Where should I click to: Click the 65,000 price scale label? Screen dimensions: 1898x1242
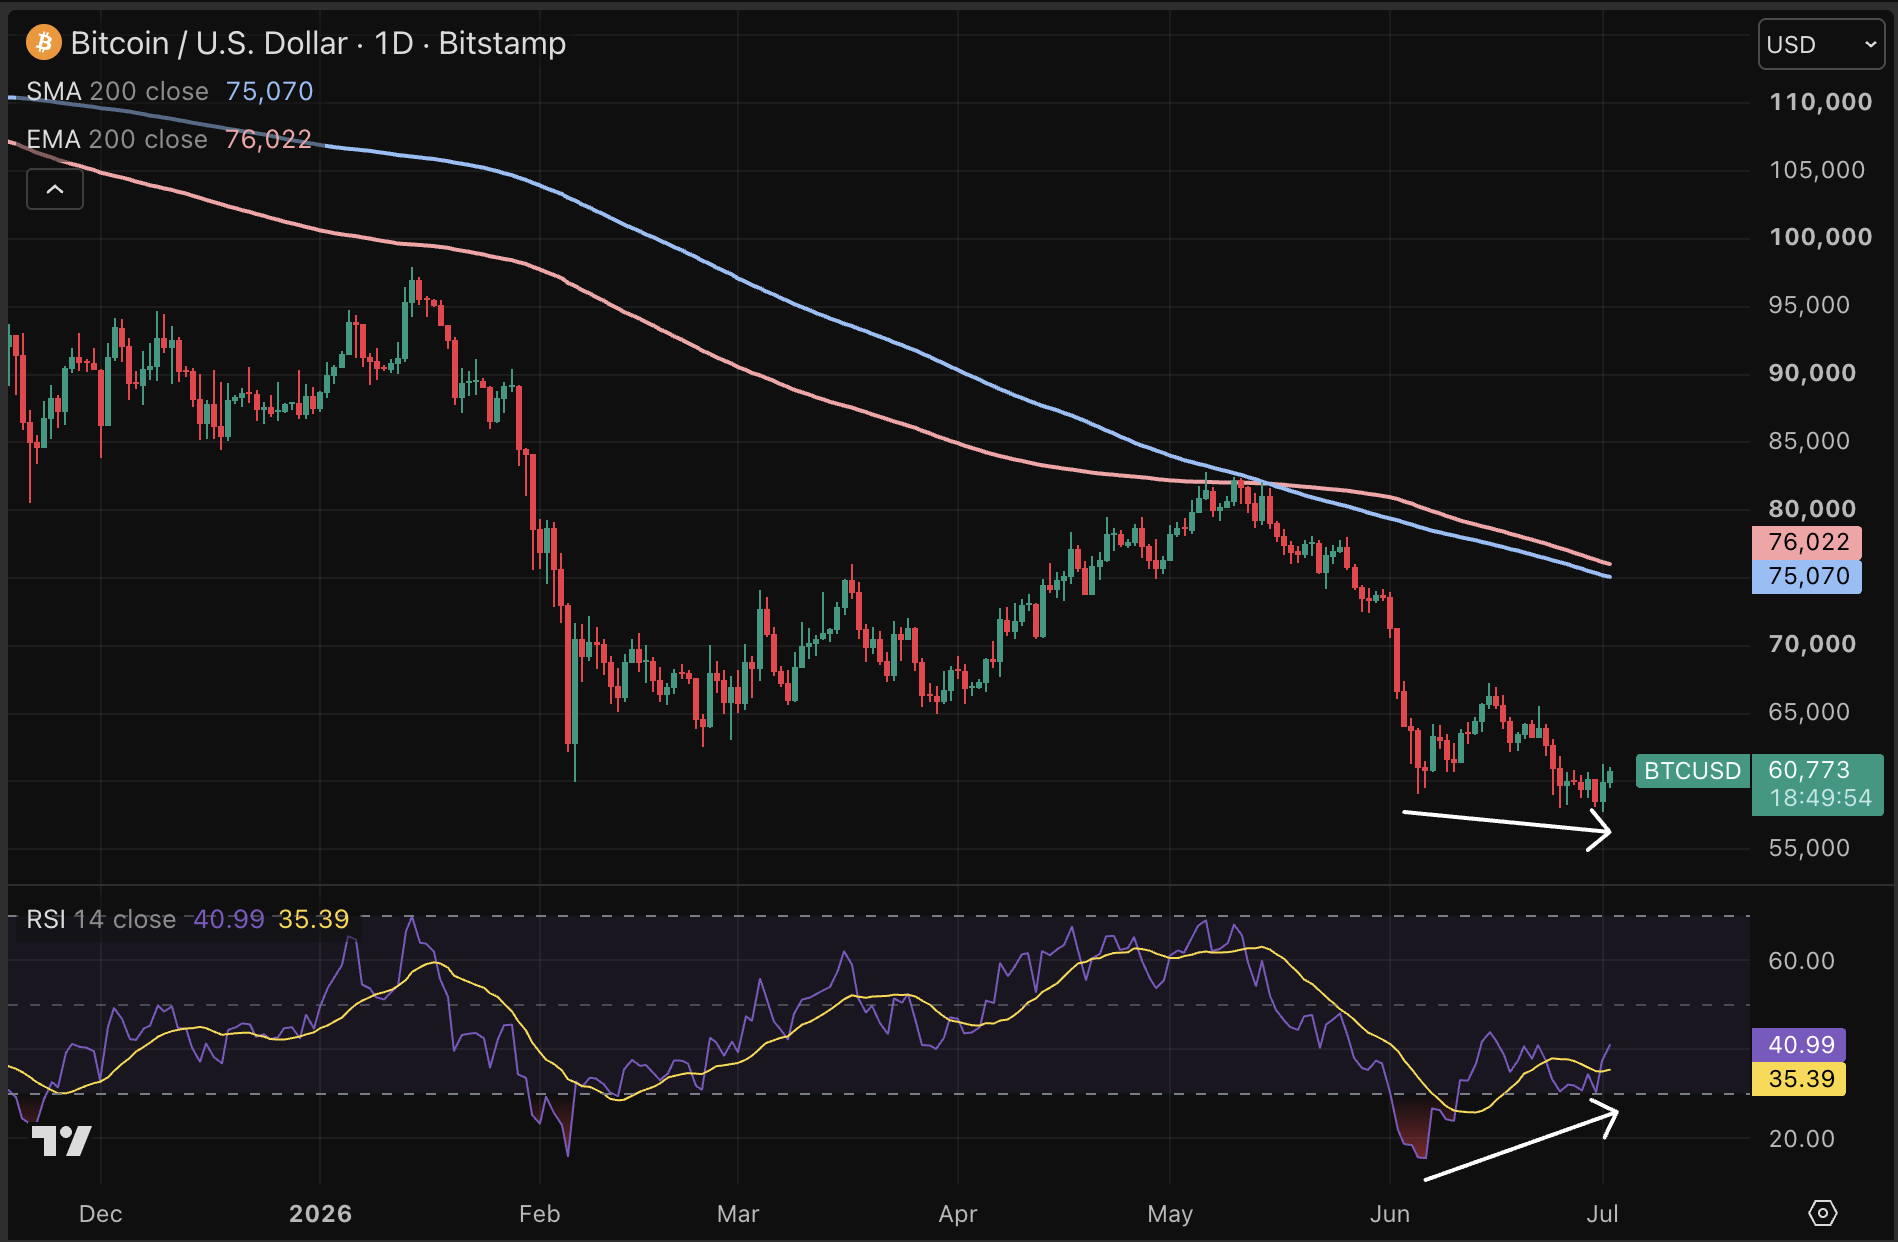tap(1809, 712)
